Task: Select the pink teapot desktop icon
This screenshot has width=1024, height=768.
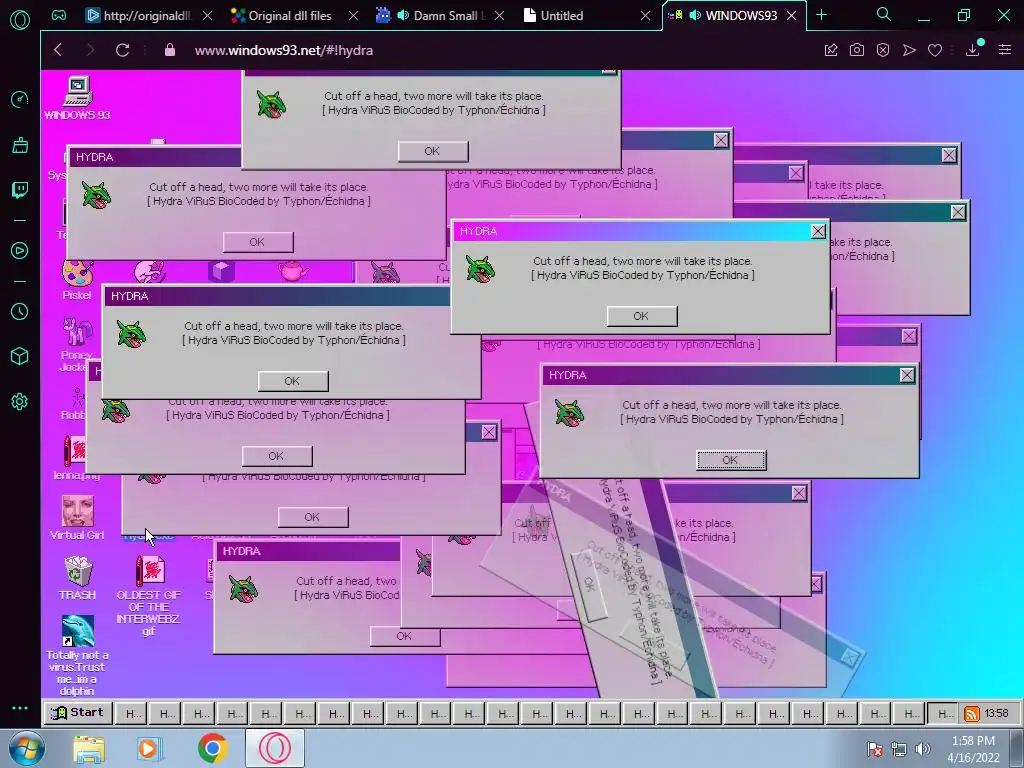Action: 293,270
